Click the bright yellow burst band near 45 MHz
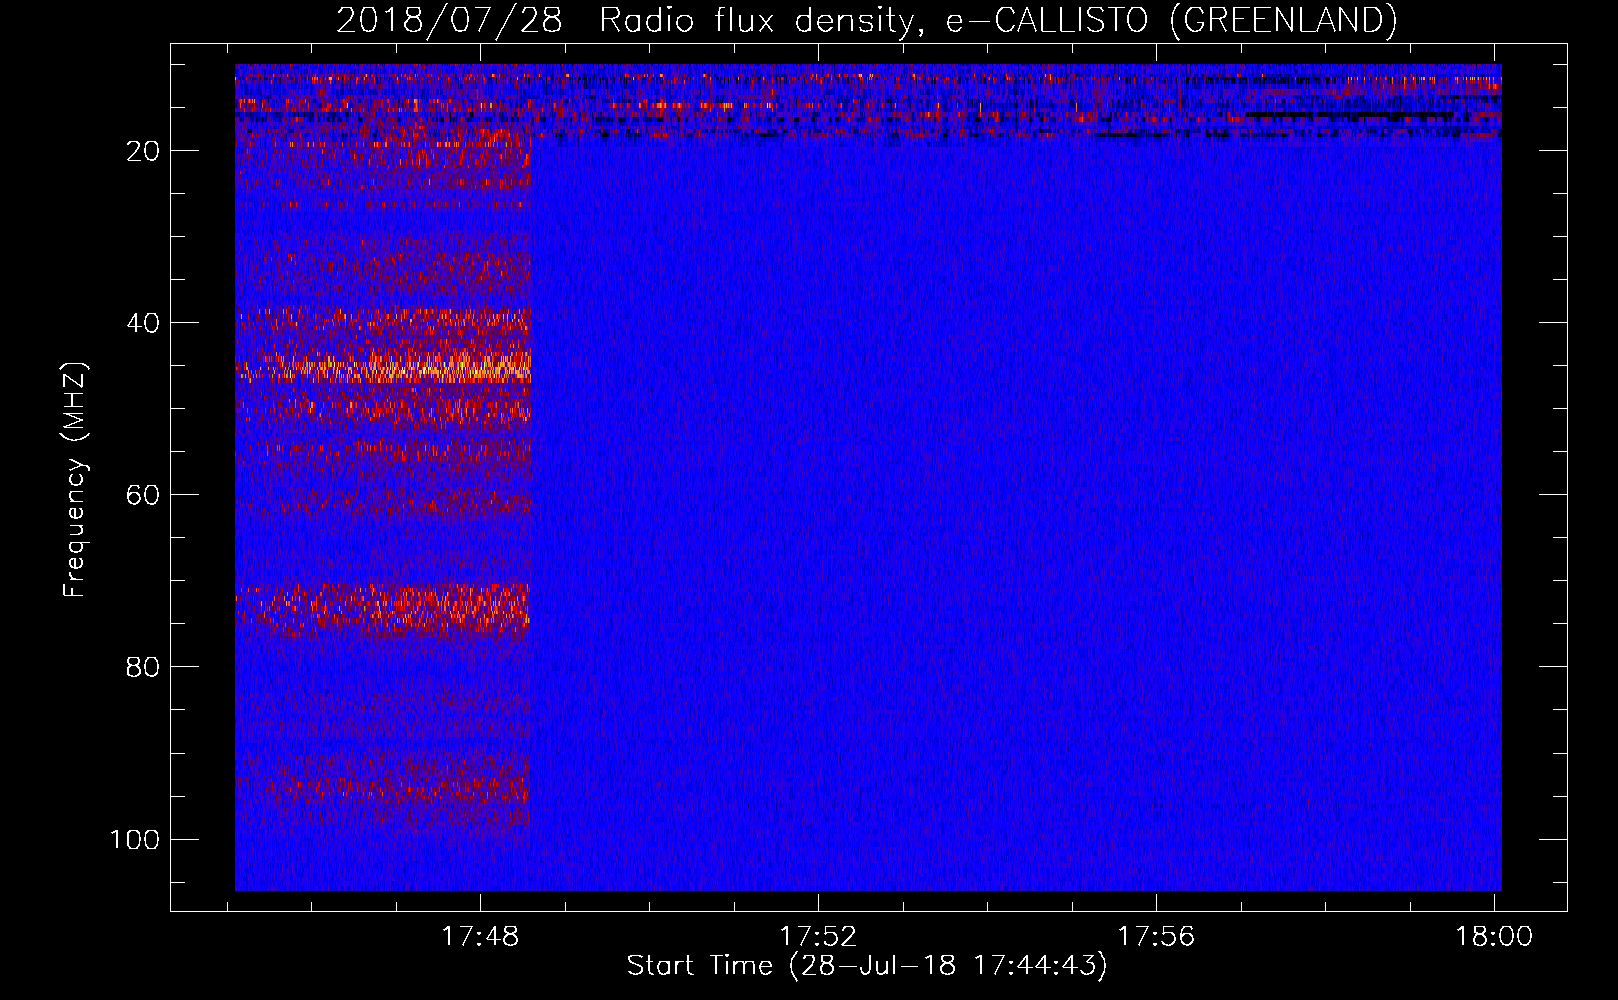Screen dimensions: 1618x1000 tap(383, 366)
